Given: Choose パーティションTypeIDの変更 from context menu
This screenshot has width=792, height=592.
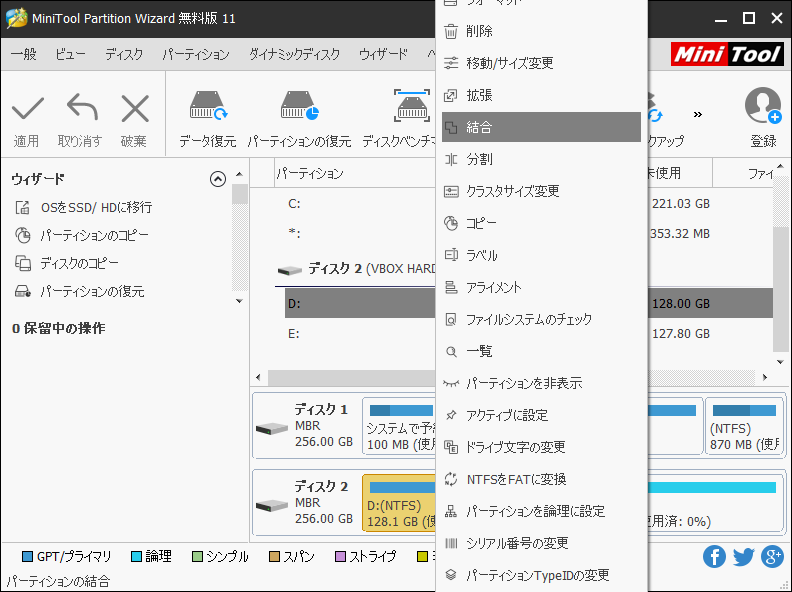Looking at the screenshot, I should click(x=541, y=575).
